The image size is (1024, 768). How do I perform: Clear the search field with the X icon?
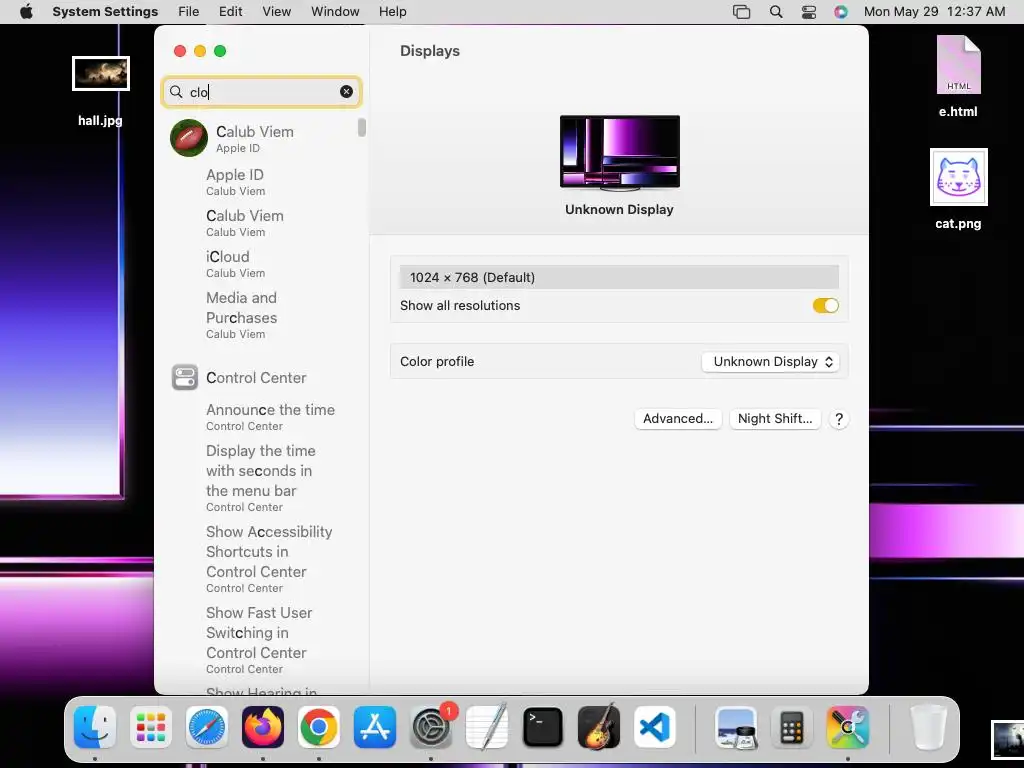coord(346,91)
